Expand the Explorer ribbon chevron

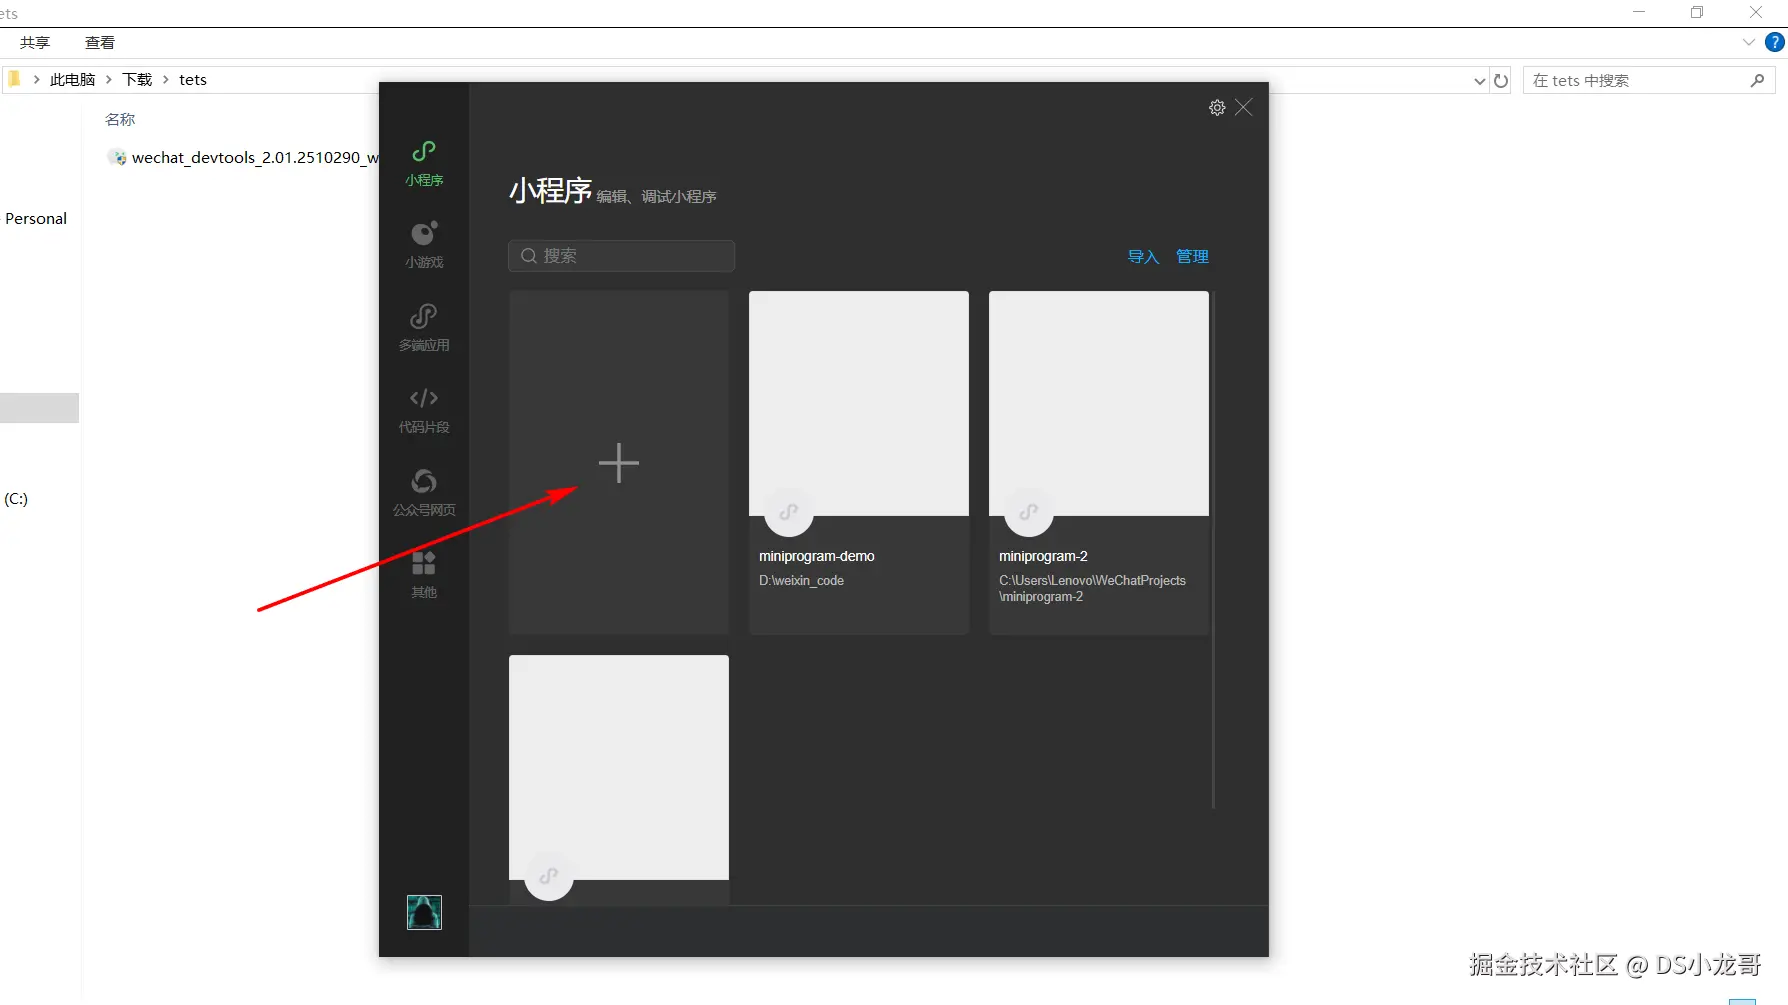tap(1749, 42)
